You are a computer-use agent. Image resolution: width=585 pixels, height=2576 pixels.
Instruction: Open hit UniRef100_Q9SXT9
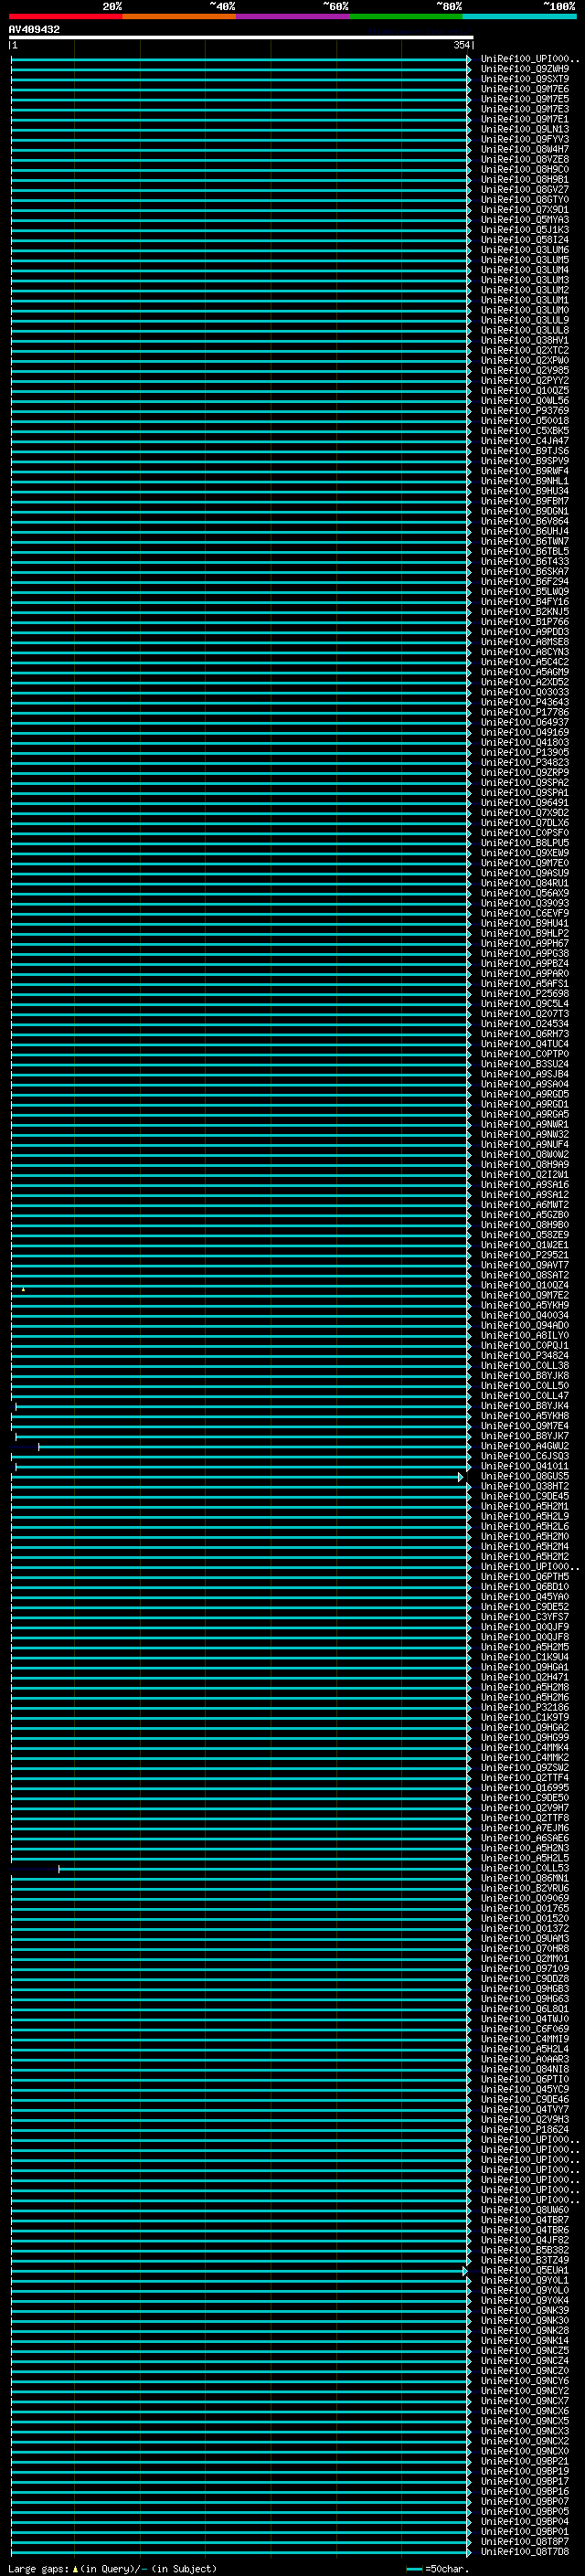pyautogui.click(x=524, y=79)
